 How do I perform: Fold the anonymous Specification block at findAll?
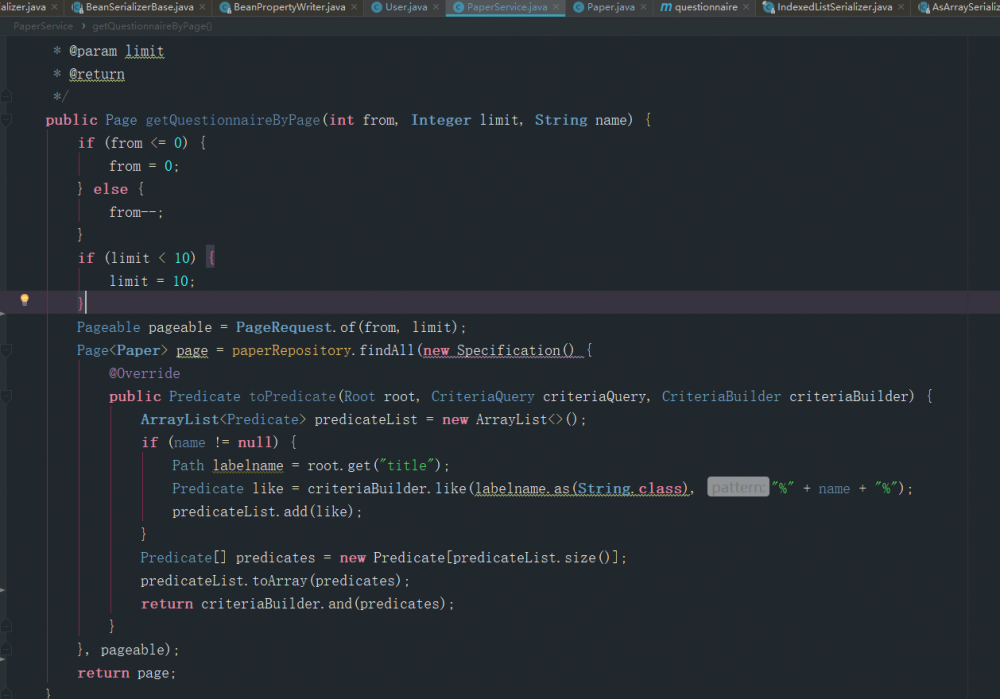6,351
